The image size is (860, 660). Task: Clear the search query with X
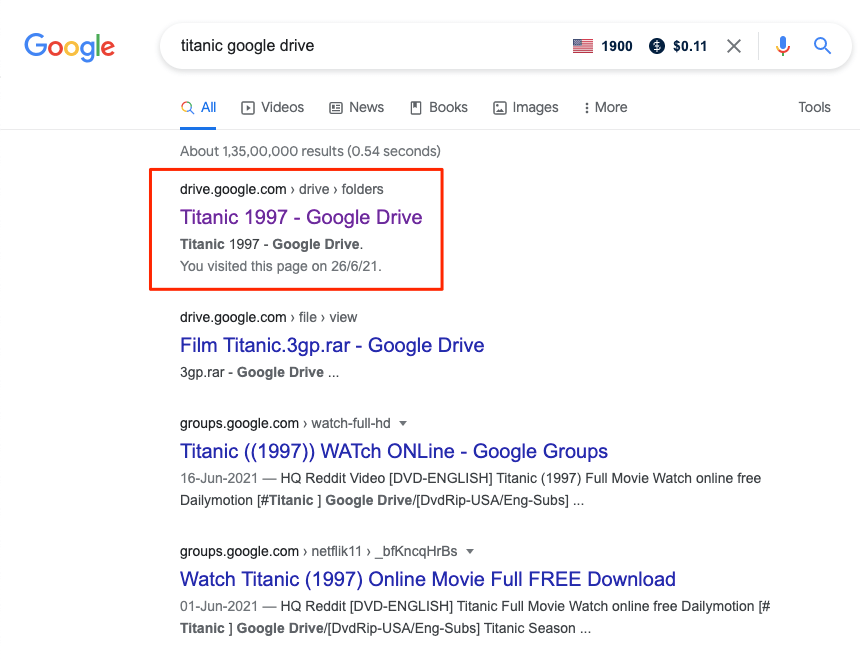tap(734, 46)
